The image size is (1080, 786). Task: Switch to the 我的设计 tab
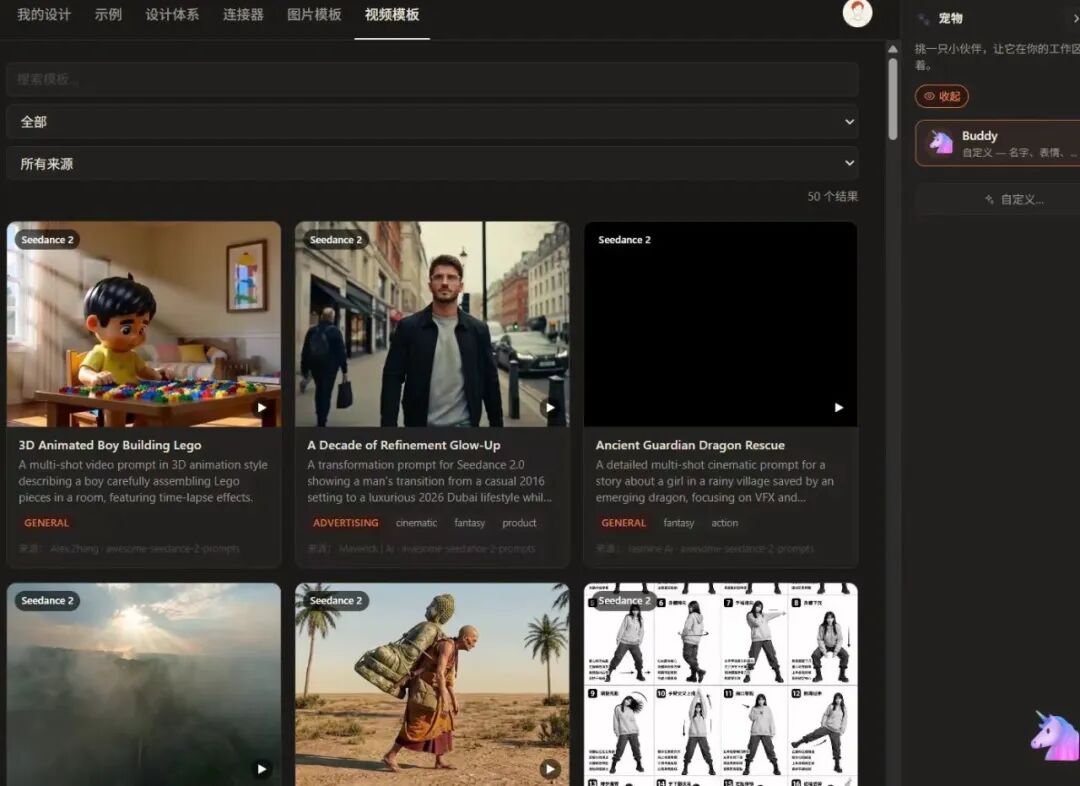(x=44, y=14)
